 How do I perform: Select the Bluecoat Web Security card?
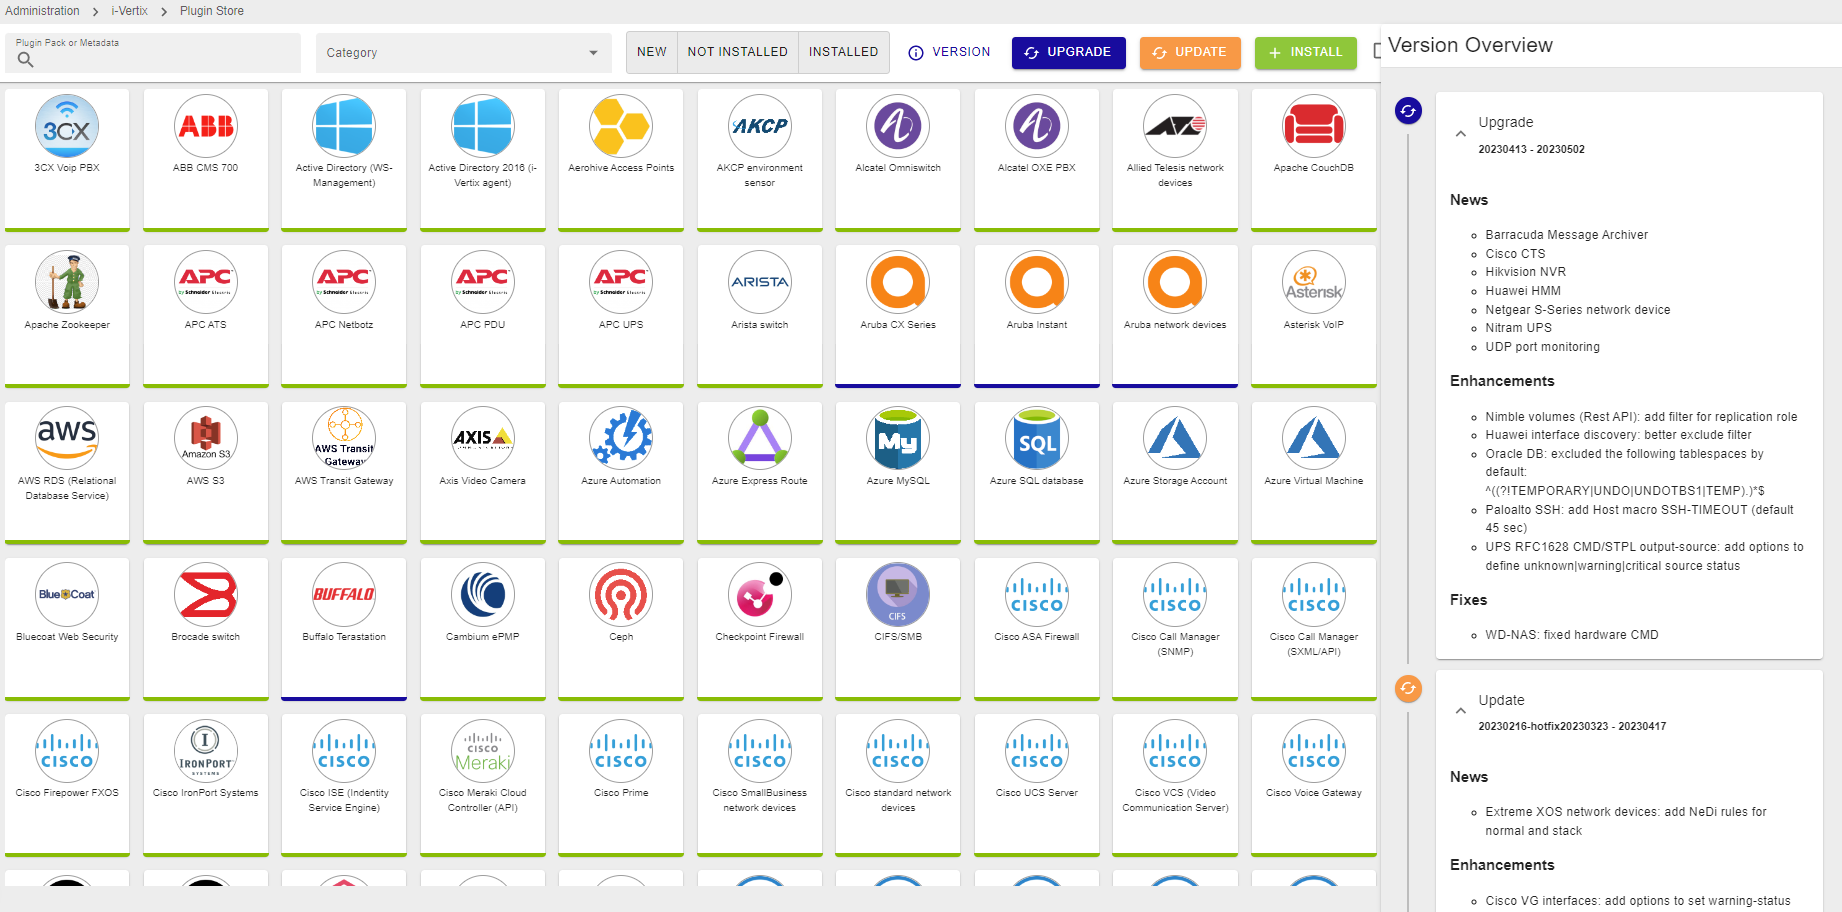(67, 628)
